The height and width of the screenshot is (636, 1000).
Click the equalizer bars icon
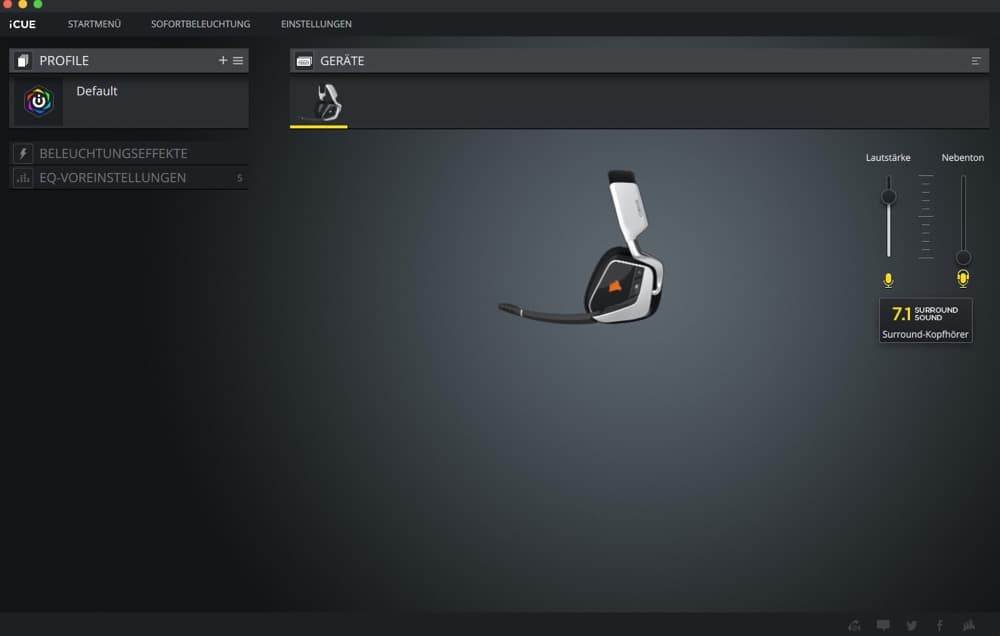pyautogui.click(x=23, y=178)
